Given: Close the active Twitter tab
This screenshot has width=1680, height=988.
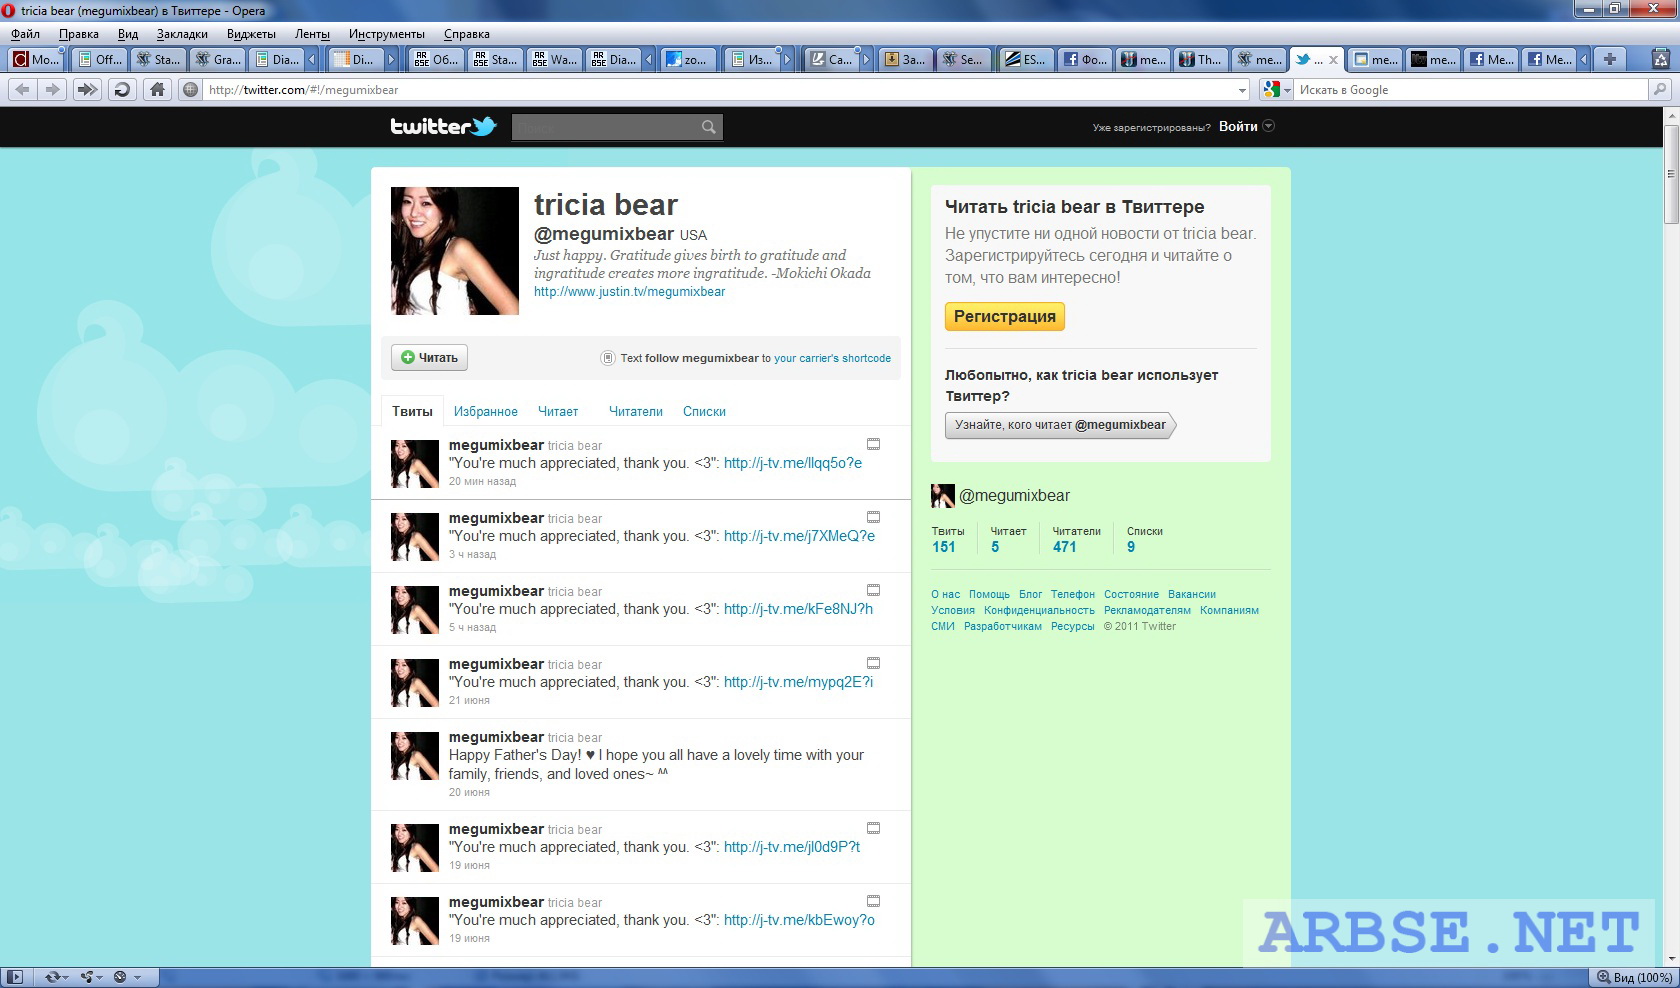Looking at the screenshot, I should pos(1333,60).
